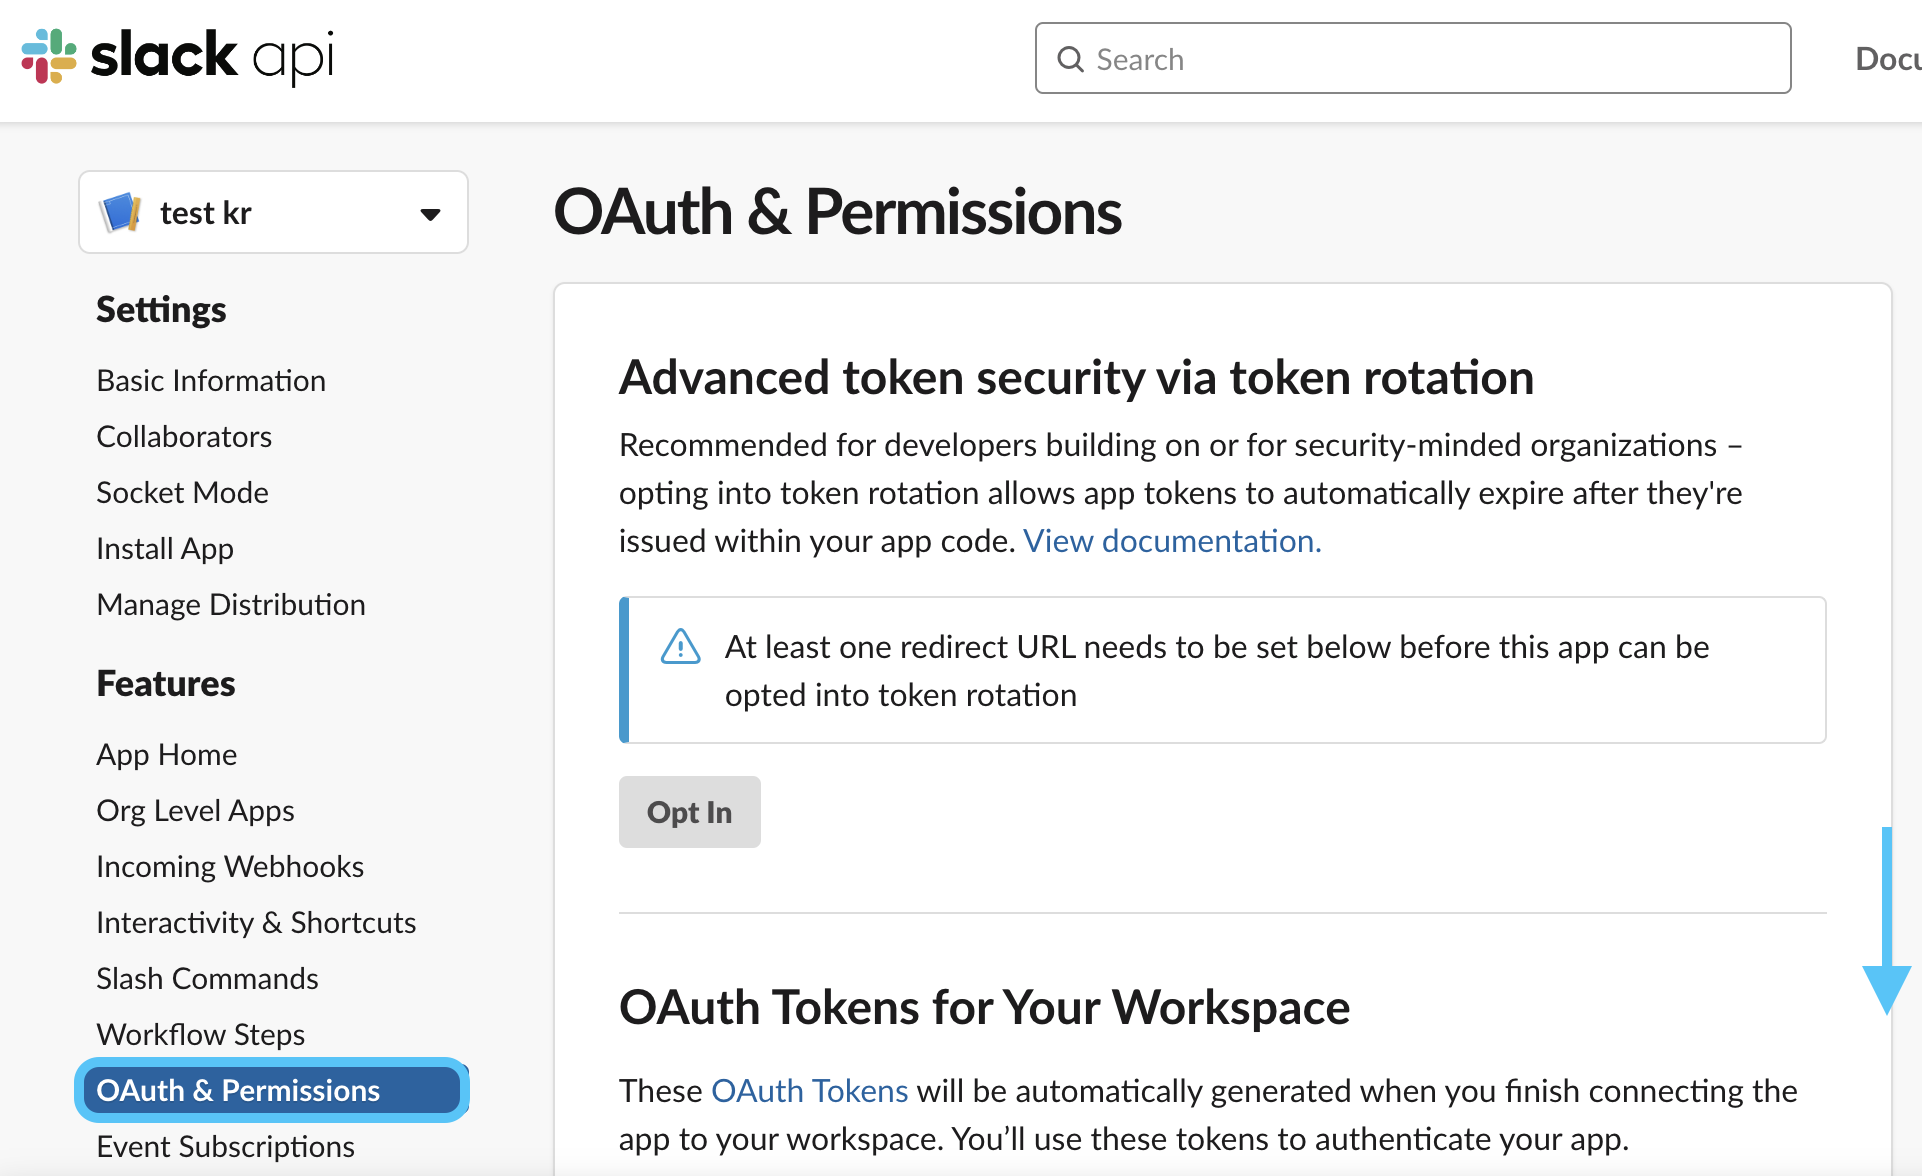Click the test kr app notebook icon
This screenshot has height=1176, width=1922.
click(x=121, y=212)
